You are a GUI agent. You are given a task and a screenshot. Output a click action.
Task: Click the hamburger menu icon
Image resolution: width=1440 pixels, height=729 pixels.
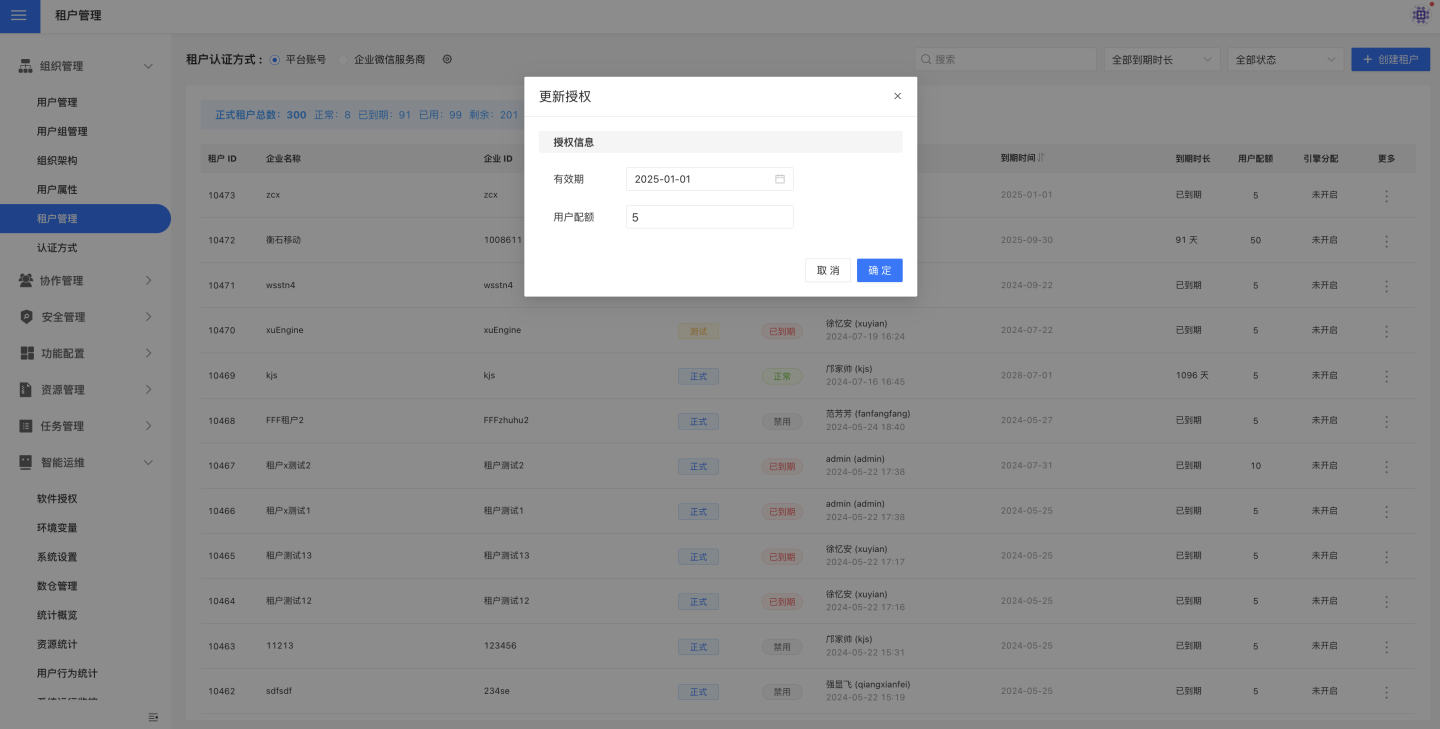19,15
